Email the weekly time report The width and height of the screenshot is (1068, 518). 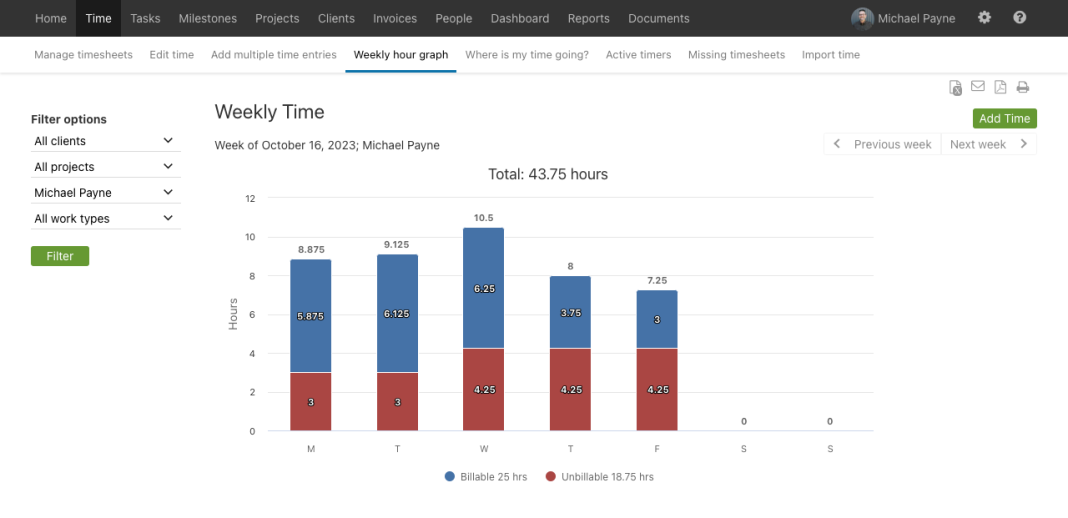click(x=978, y=87)
